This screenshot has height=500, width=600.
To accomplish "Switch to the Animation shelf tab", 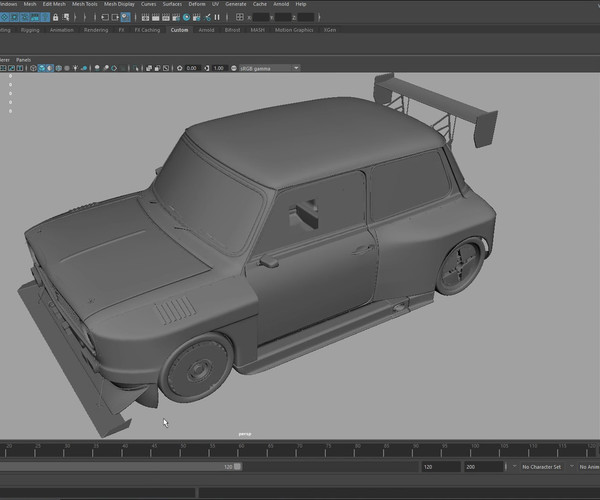I will pos(62,30).
